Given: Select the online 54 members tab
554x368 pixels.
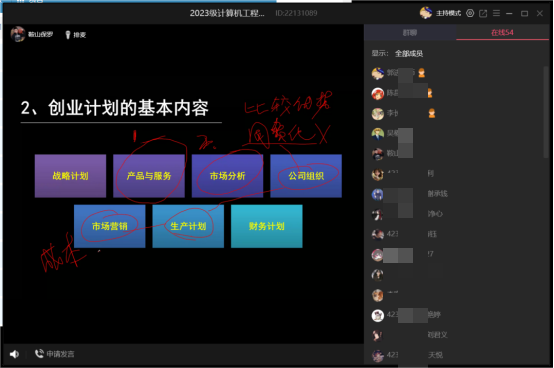Looking at the screenshot, I should (502, 32).
